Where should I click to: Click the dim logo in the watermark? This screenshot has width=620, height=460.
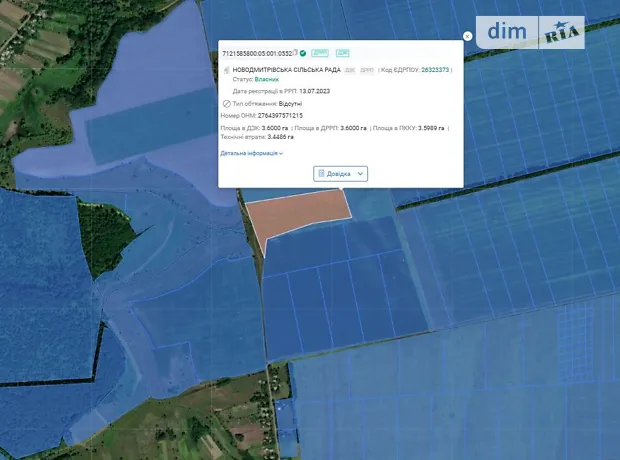click(508, 32)
